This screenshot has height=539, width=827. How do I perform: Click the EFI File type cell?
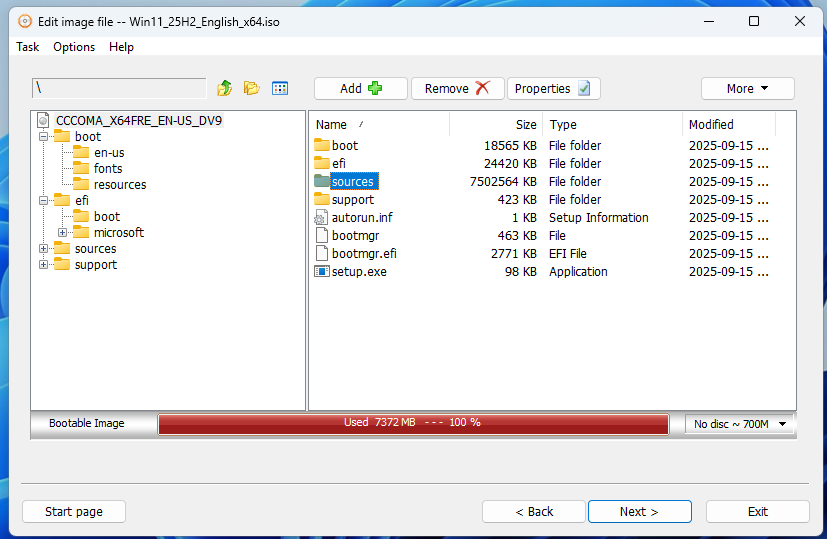pyautogui.click(x=568, y=254)
